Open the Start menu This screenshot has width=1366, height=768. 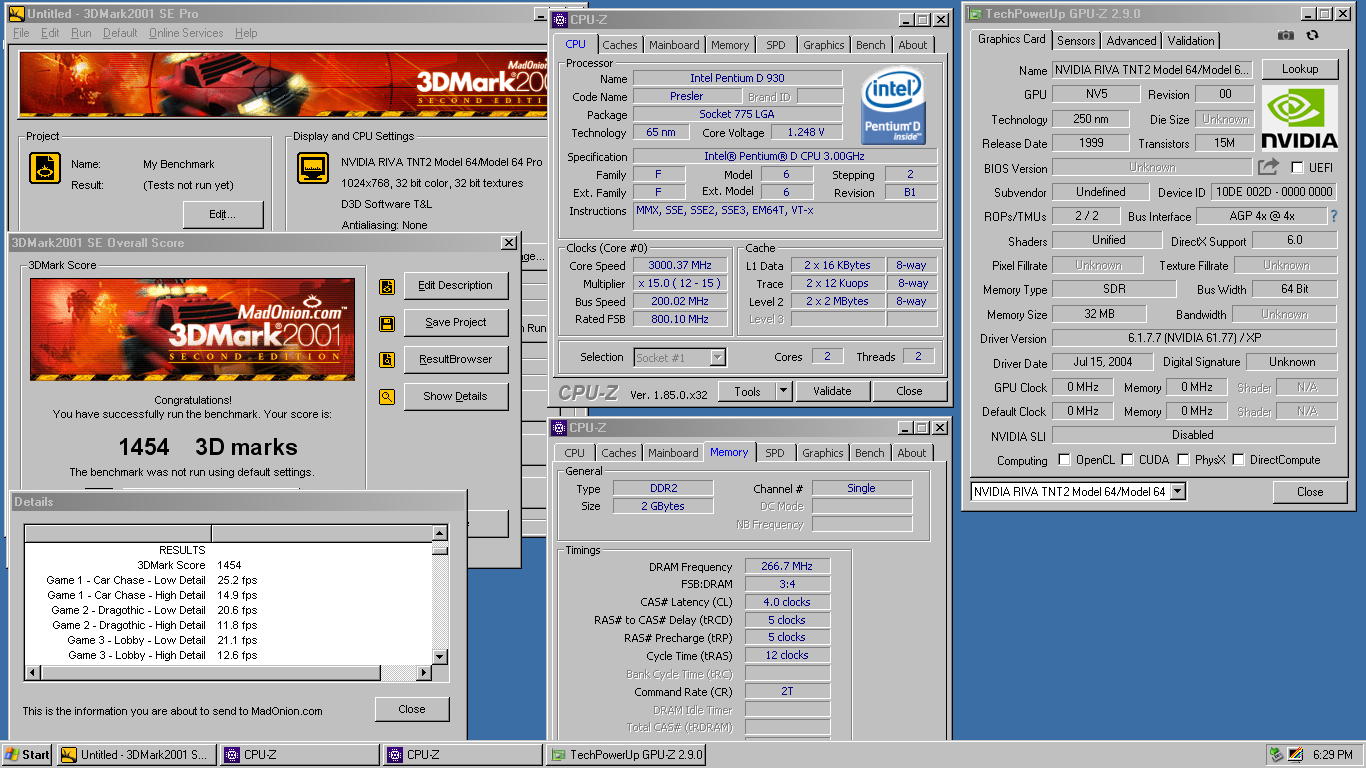[28, 755]
